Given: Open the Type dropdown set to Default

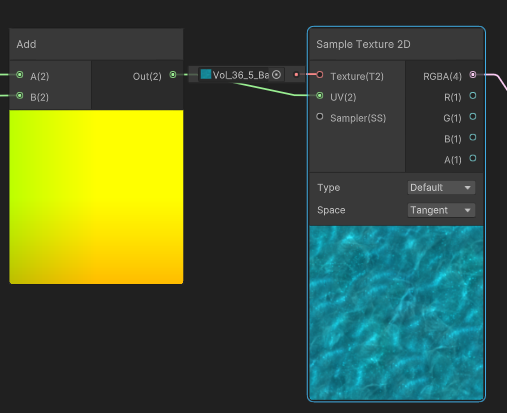Looking at the screenshot, I should (441, 188).
